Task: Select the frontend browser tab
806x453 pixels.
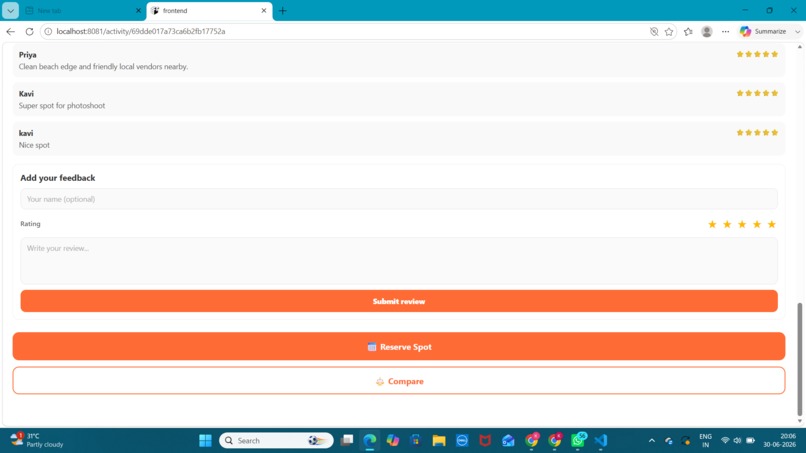Action: coord(209,10)
